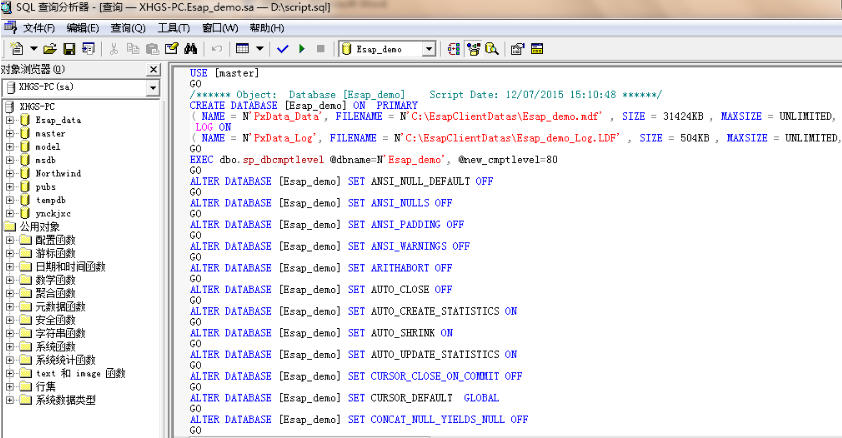Expand the 数学函数 folder
Image resolution: width=842 pixels, height=438 pixels.
pyautogui.click(x=10, y=280)
